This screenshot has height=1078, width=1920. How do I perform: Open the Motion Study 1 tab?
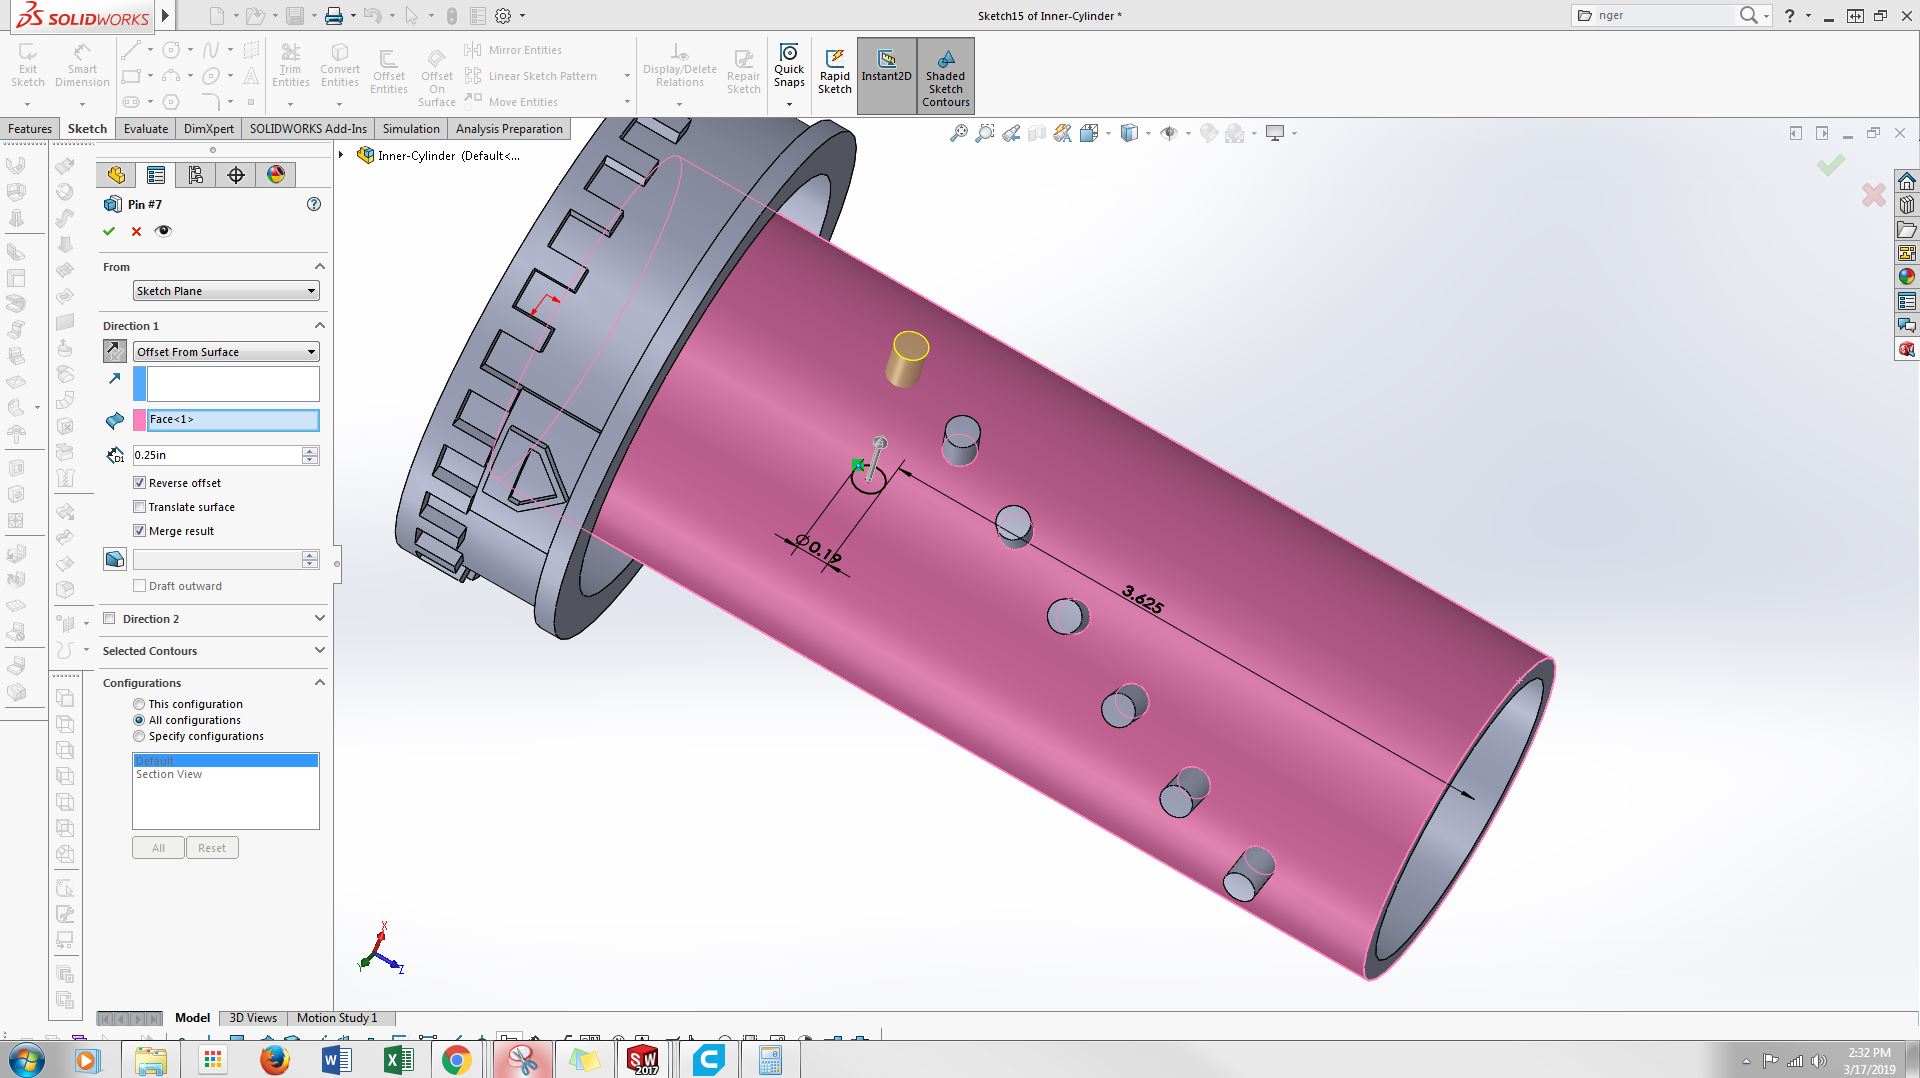coord(337,1018)
